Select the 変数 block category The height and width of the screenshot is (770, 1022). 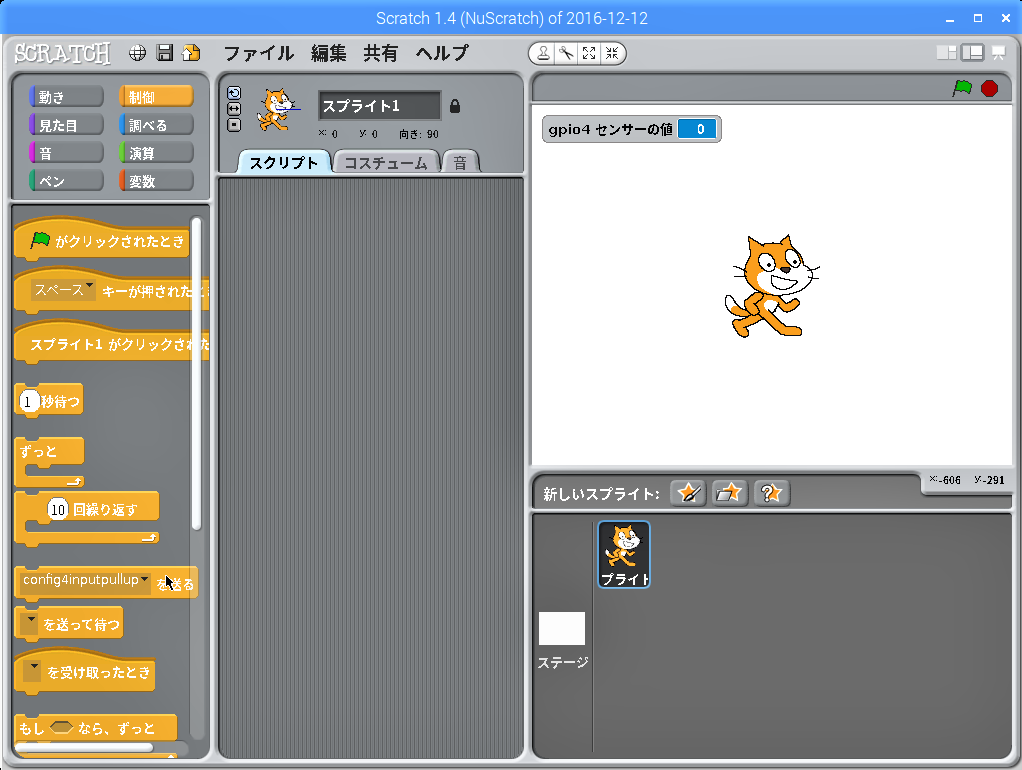coord(156,181)
